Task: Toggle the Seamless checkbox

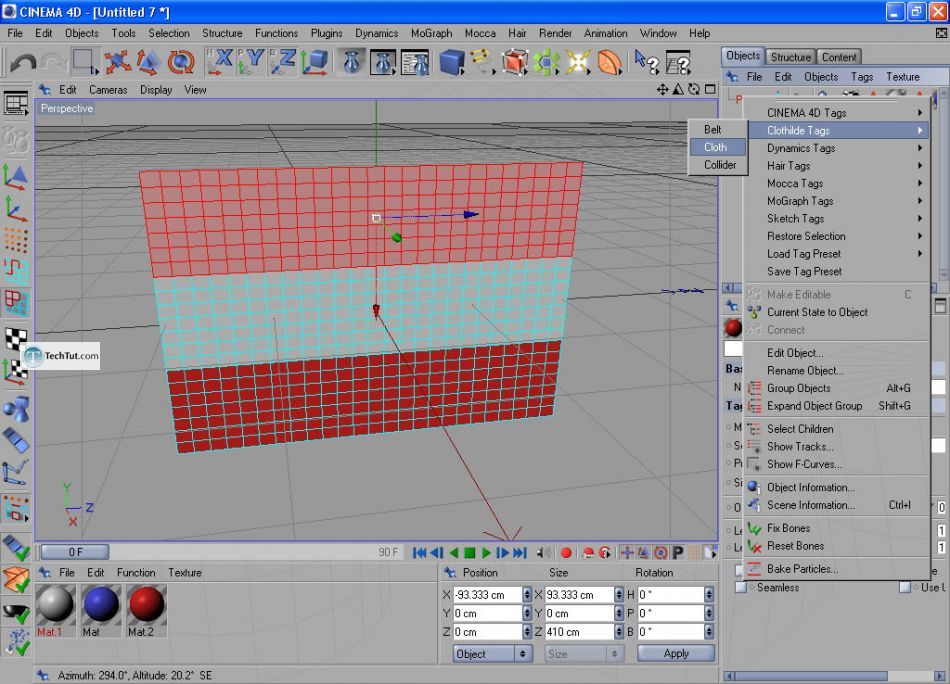Action: 740,587
